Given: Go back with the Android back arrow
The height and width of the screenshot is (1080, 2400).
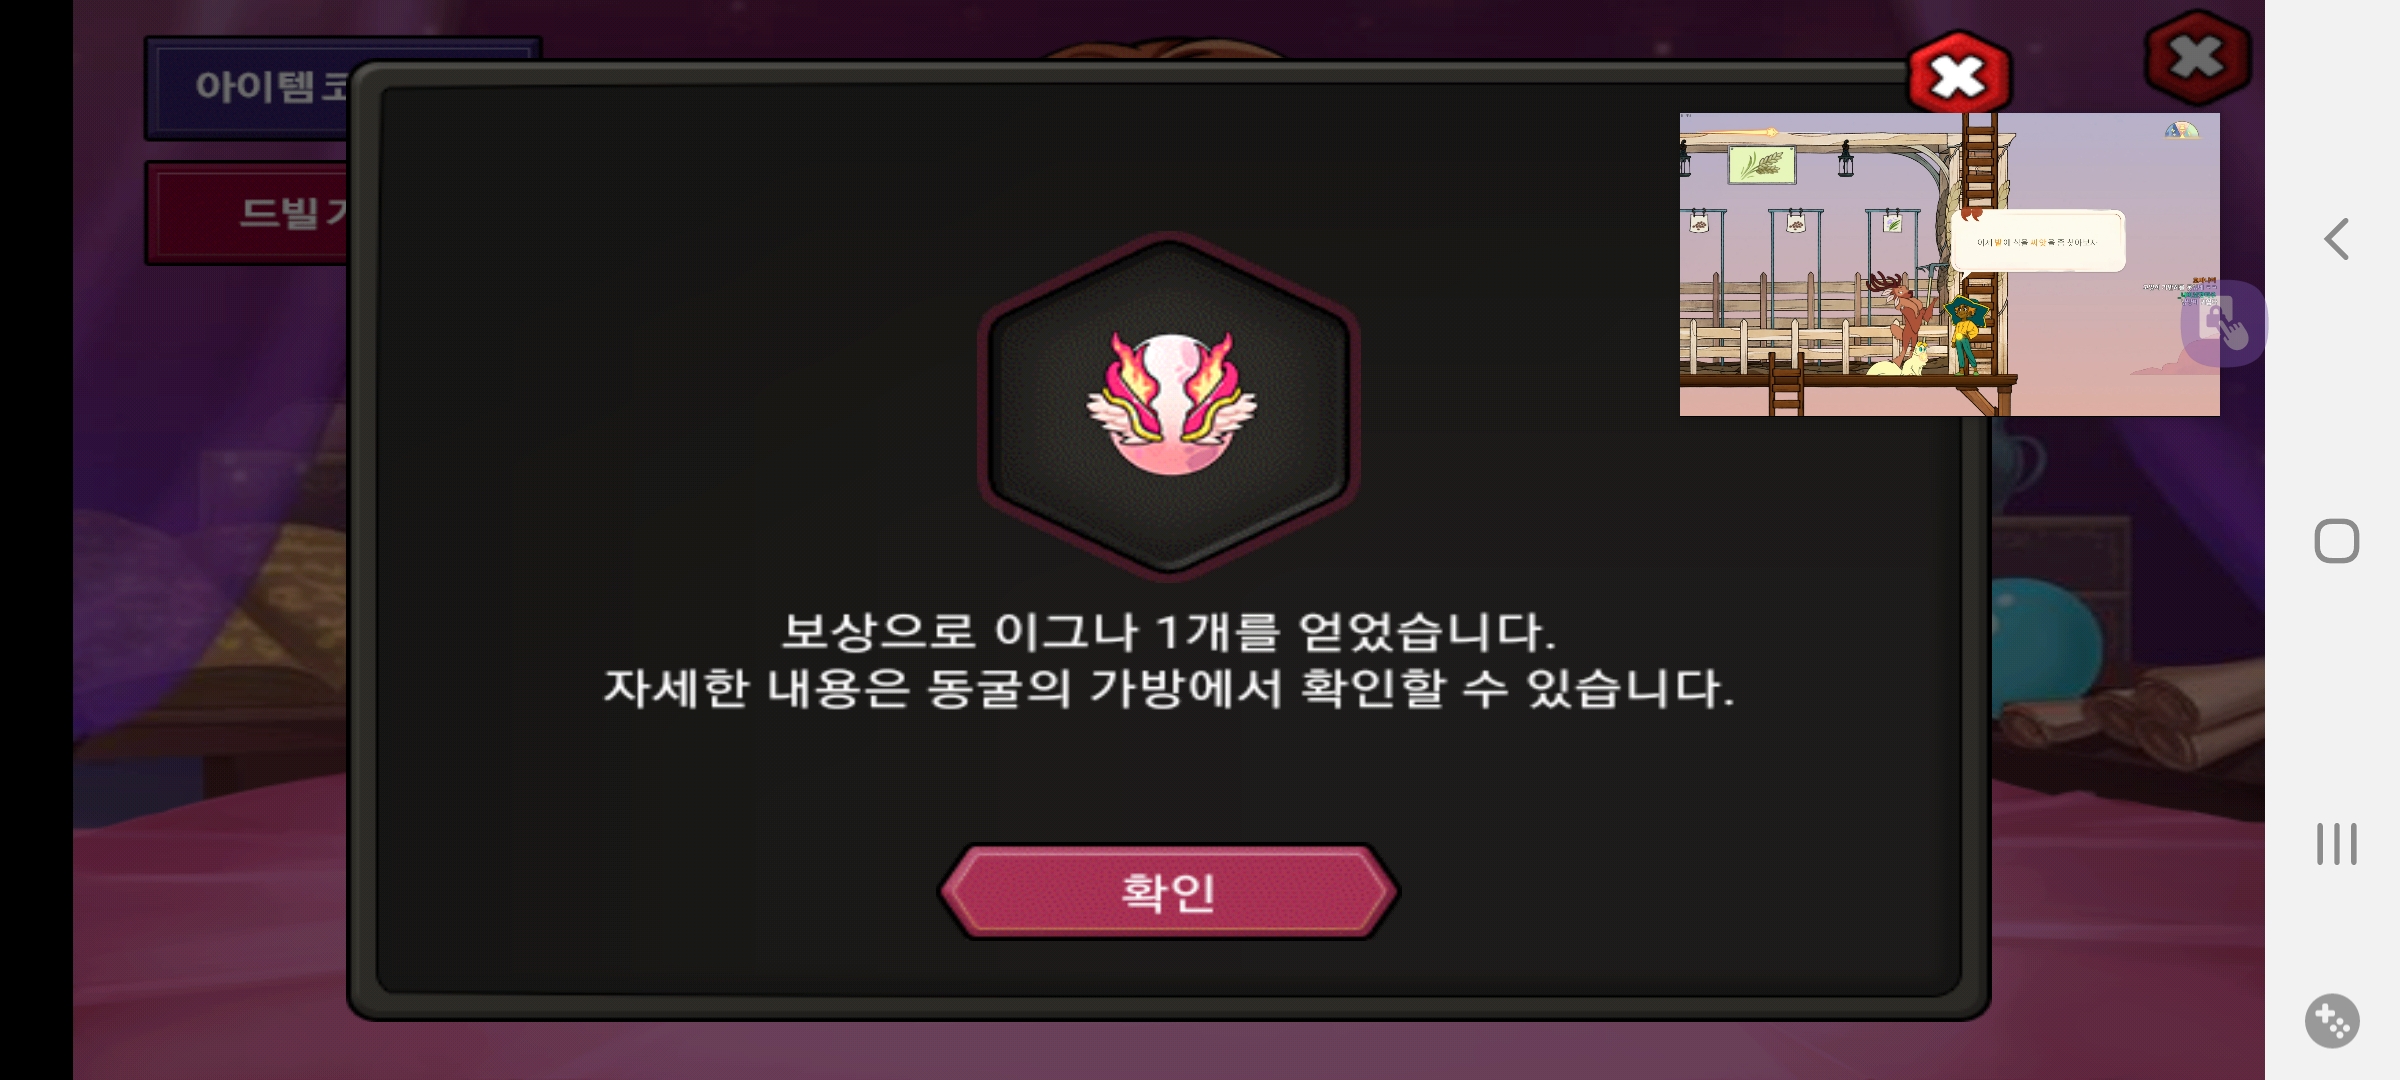Looking at the screenshot, I should pyautogui.click(x=2336, y=239).
